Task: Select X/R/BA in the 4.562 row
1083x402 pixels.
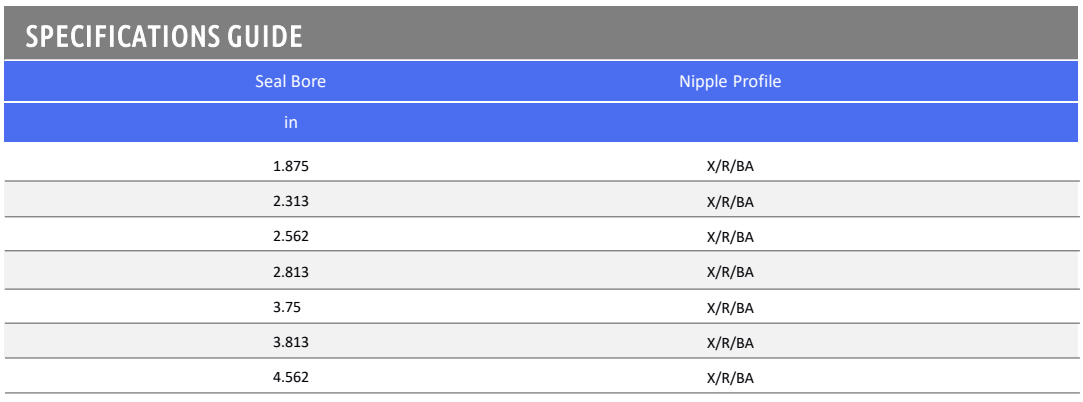Action: click(x=730, y=378)
